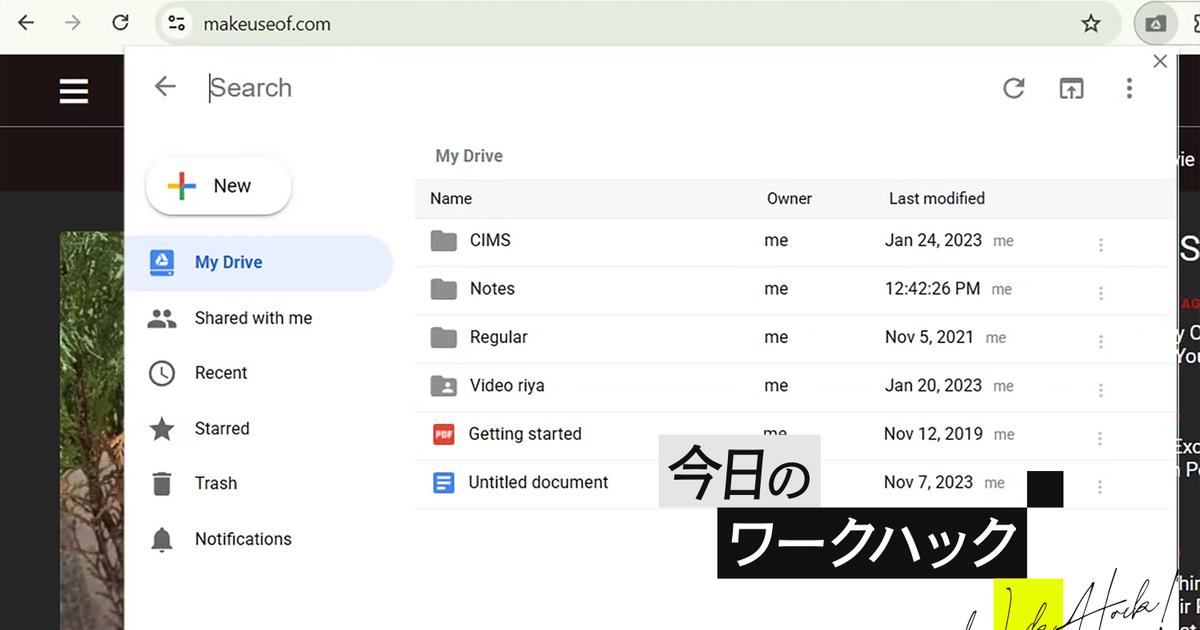This screenshot has width=1200, height=630.
Task: Click the Video riya shared folder icon
Action: tap(443, 385)
